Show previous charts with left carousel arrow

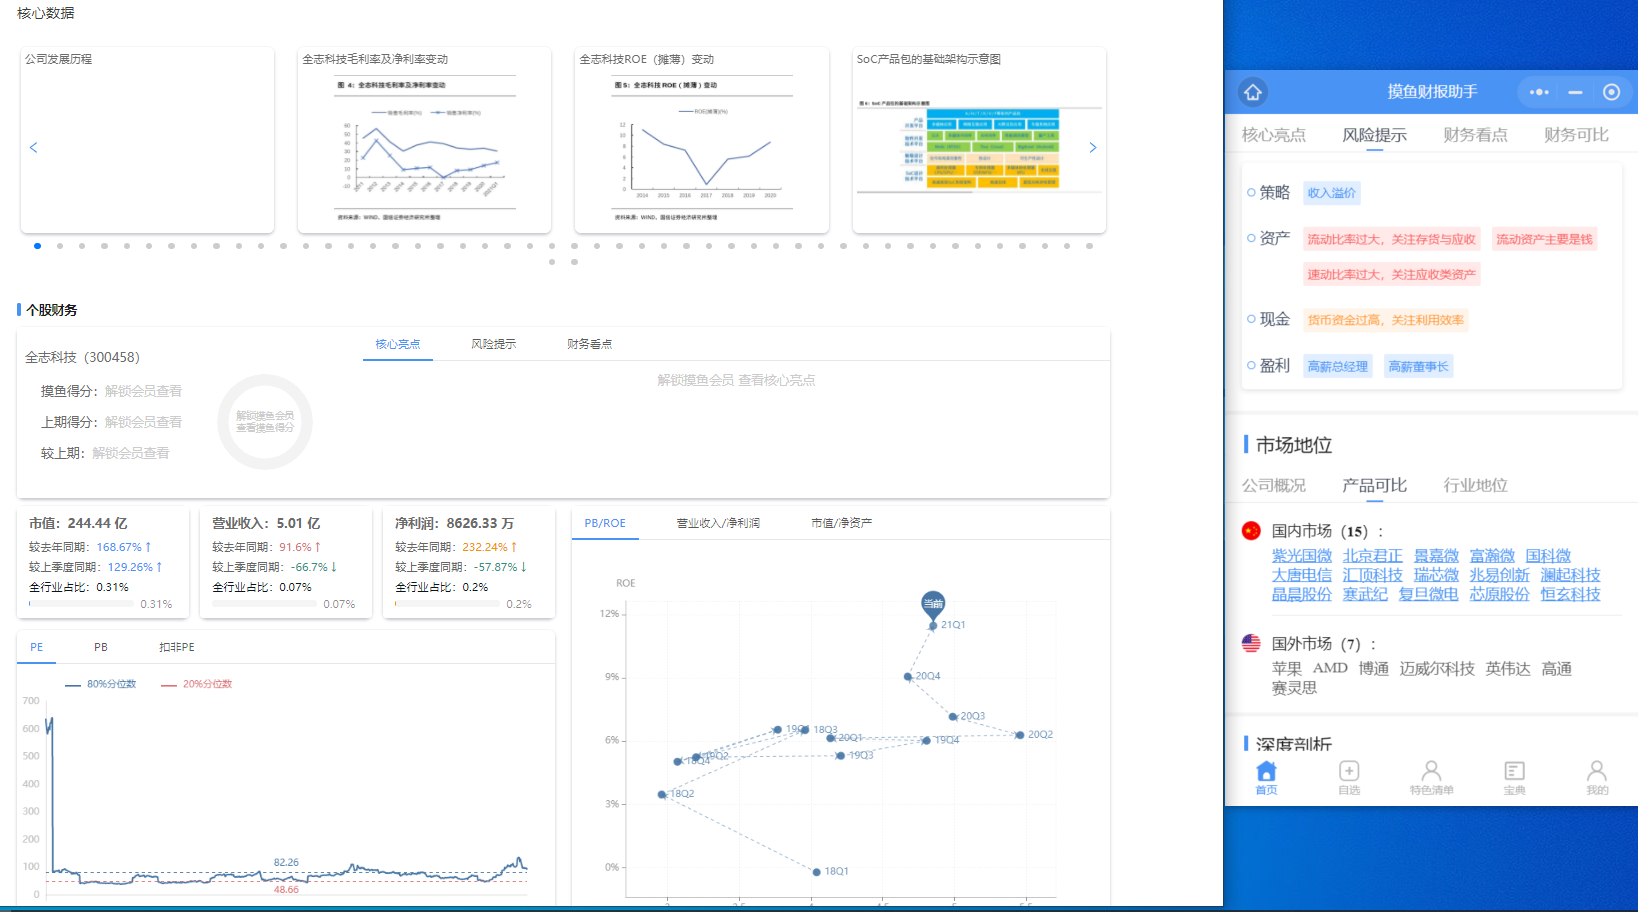pos(33,147)
